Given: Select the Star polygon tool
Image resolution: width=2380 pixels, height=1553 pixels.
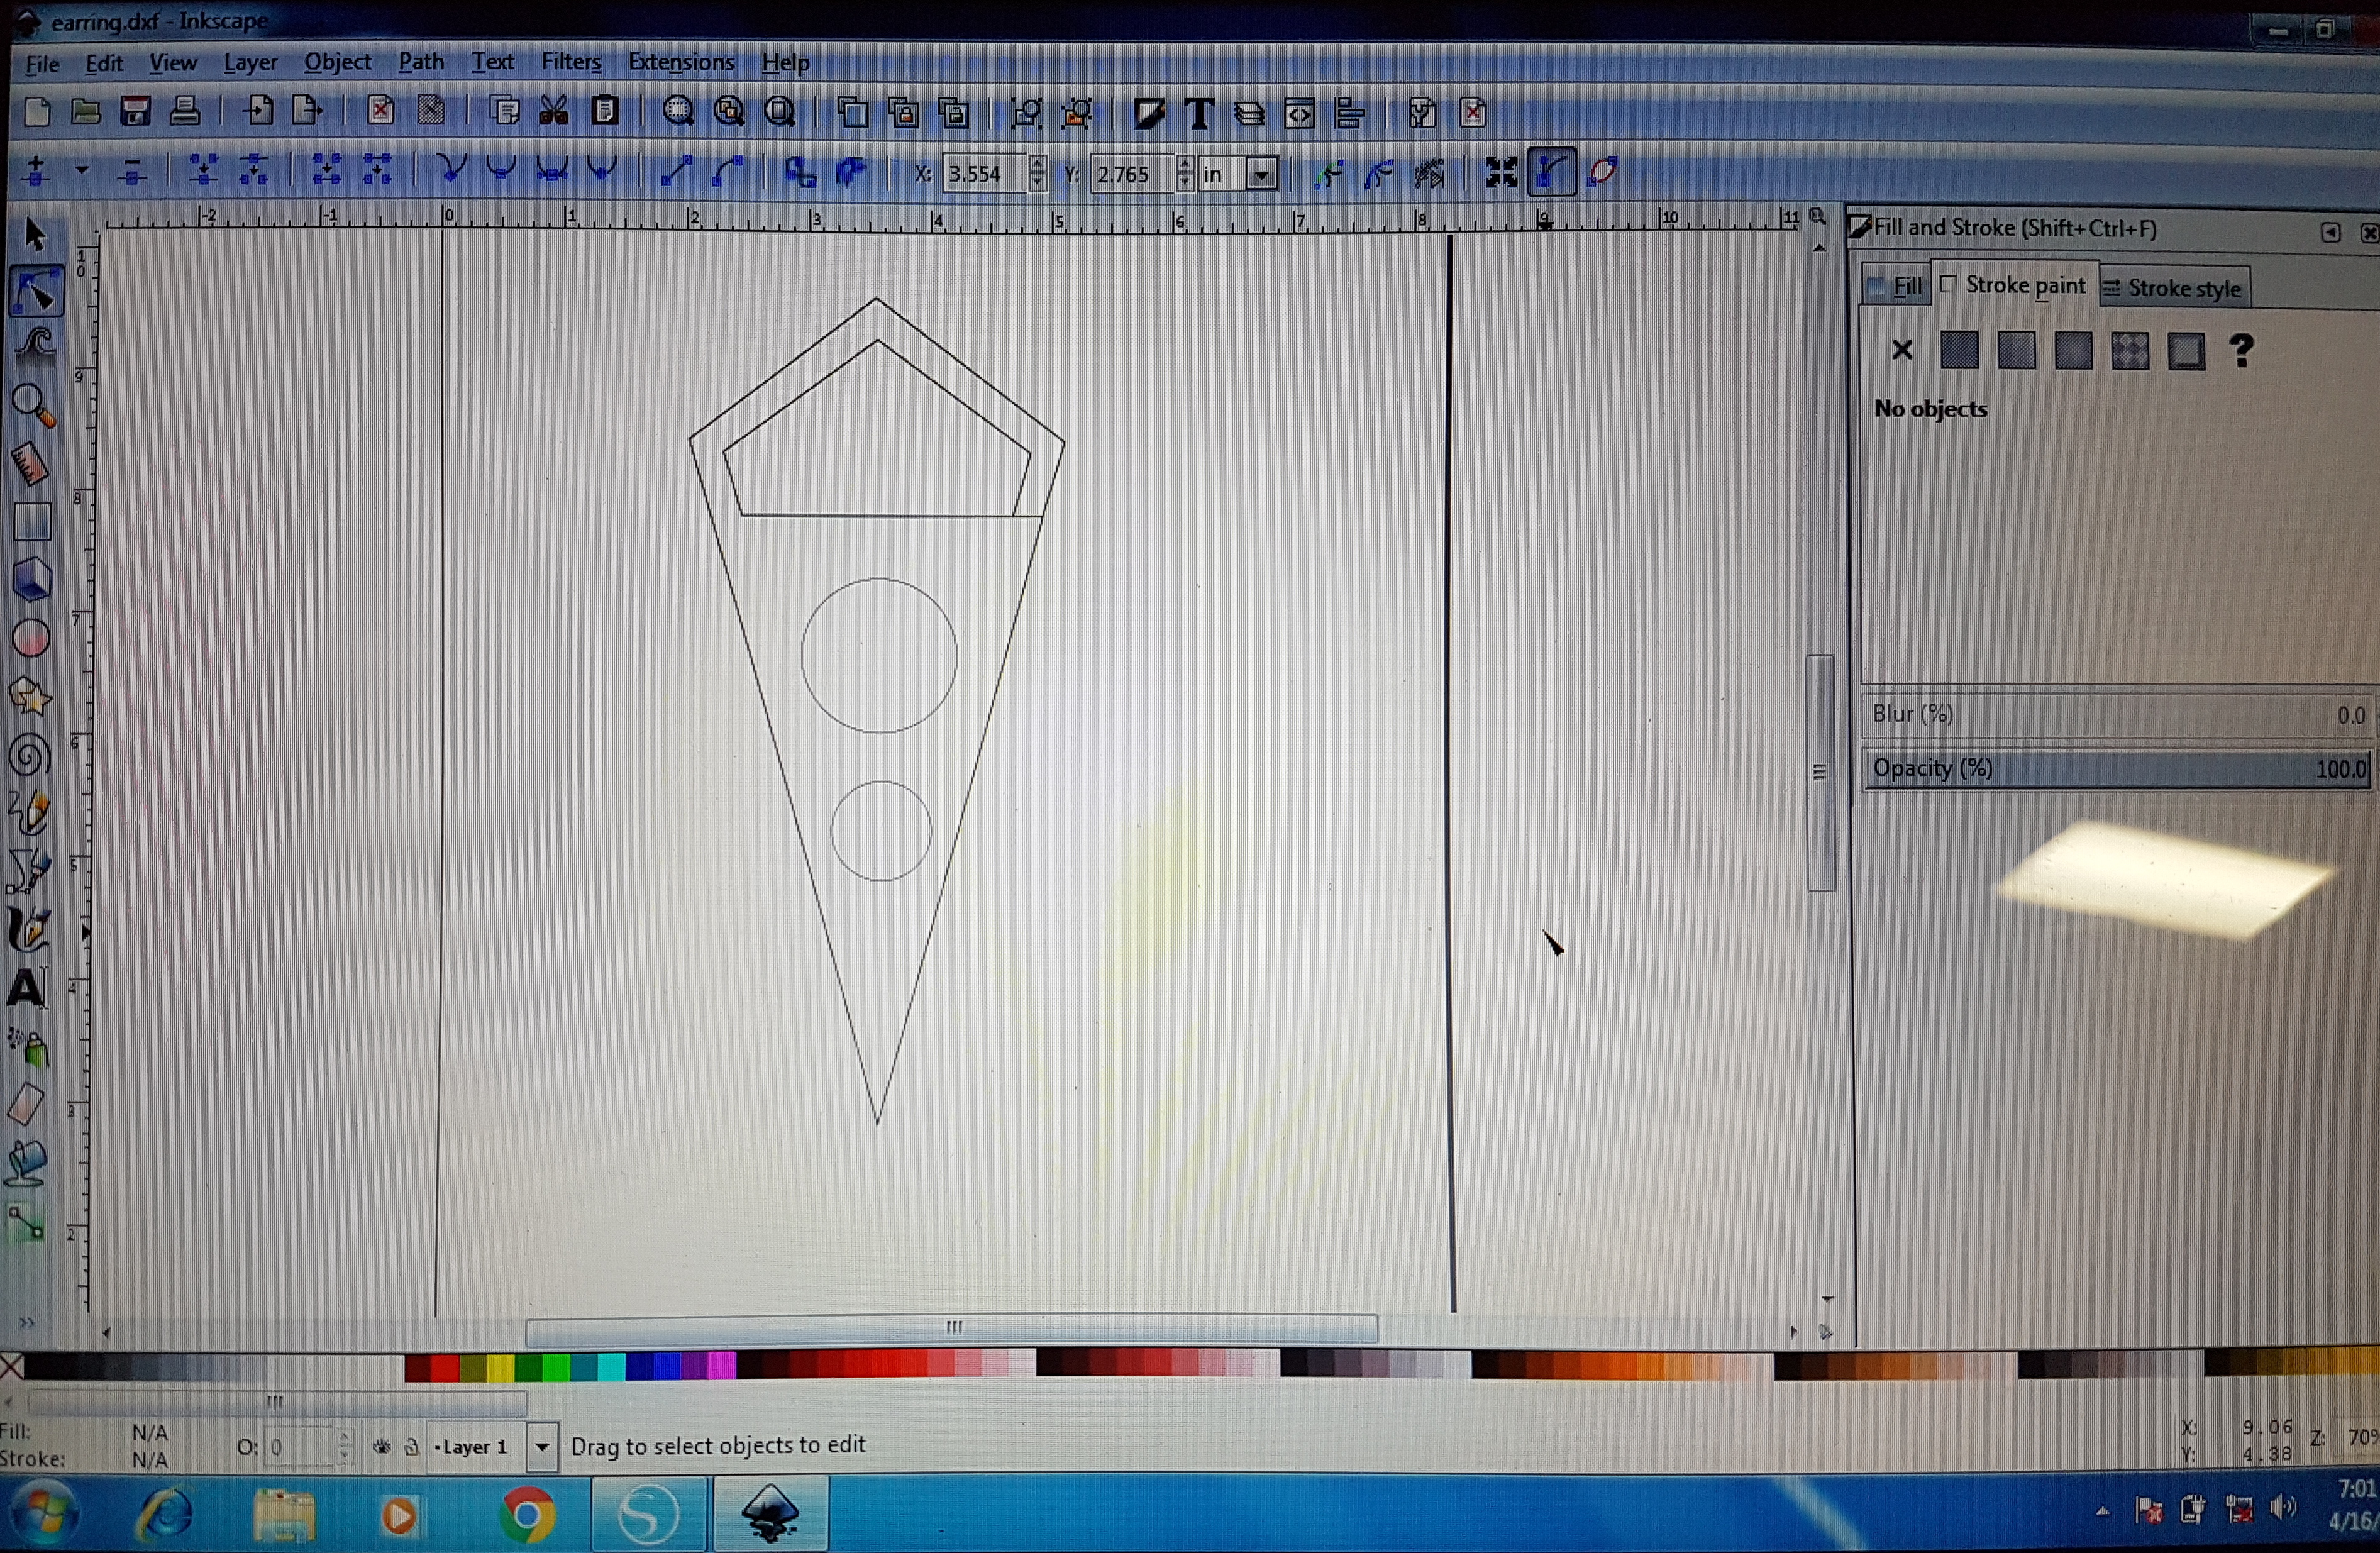Looking at the screenshot, I should tap(30, 697).
